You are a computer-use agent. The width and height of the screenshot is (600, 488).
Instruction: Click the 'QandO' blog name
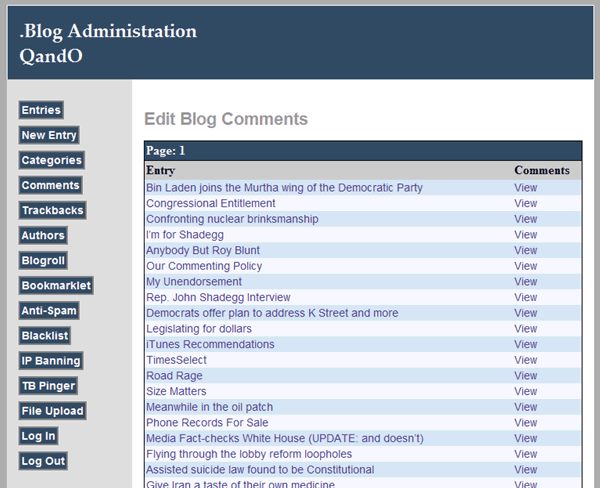tap(51, 56)
